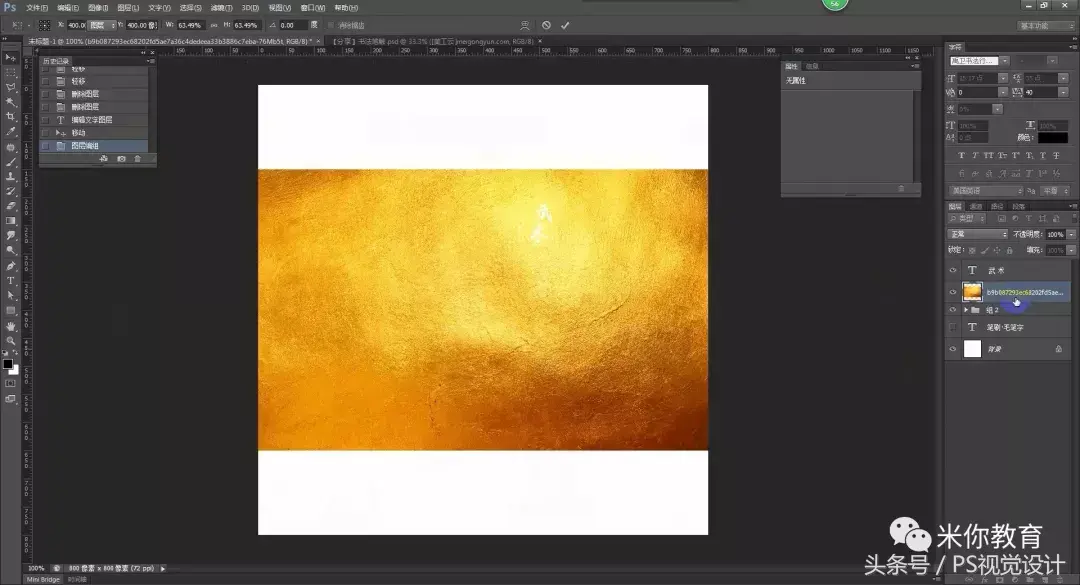This screenshot has width=1080, height=585.
Task: Toggle visibility of the 武术 text layer
Action: [952, 270]
